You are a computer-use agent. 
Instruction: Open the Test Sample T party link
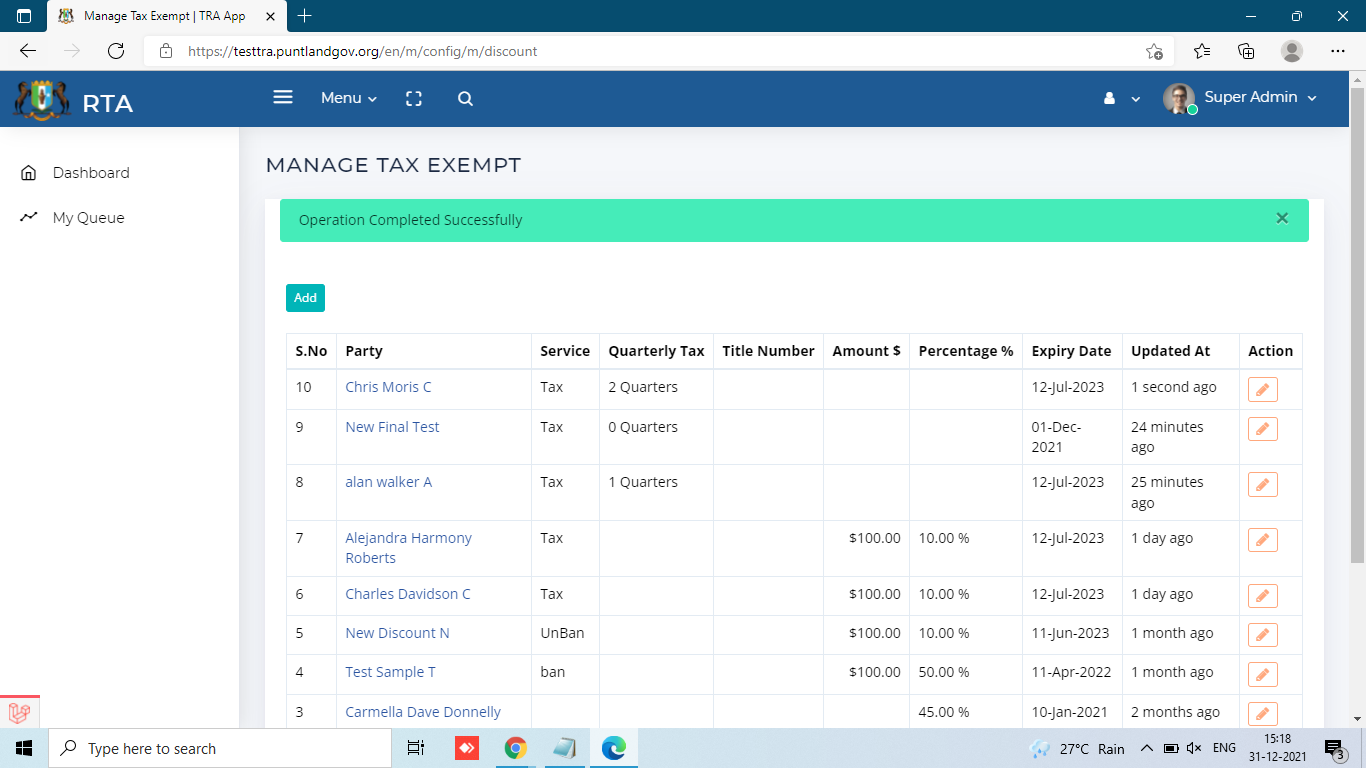tap(390, 672)
